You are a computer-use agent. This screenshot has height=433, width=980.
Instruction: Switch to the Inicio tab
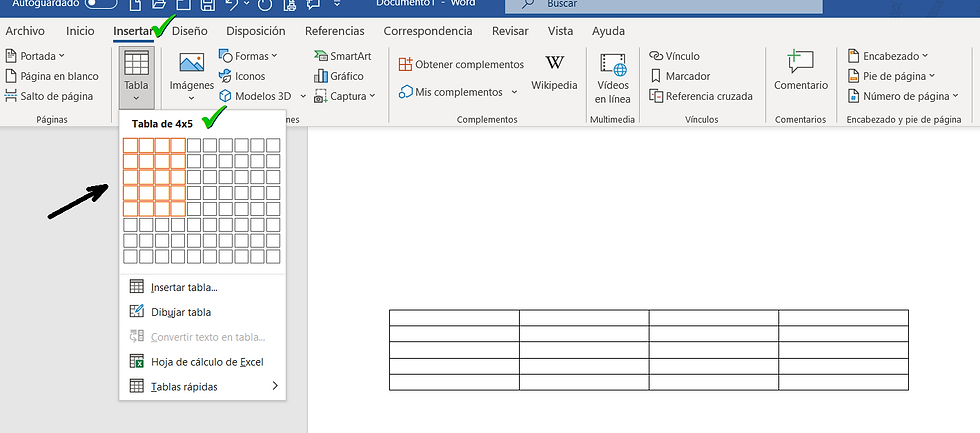tap(80, 31)
